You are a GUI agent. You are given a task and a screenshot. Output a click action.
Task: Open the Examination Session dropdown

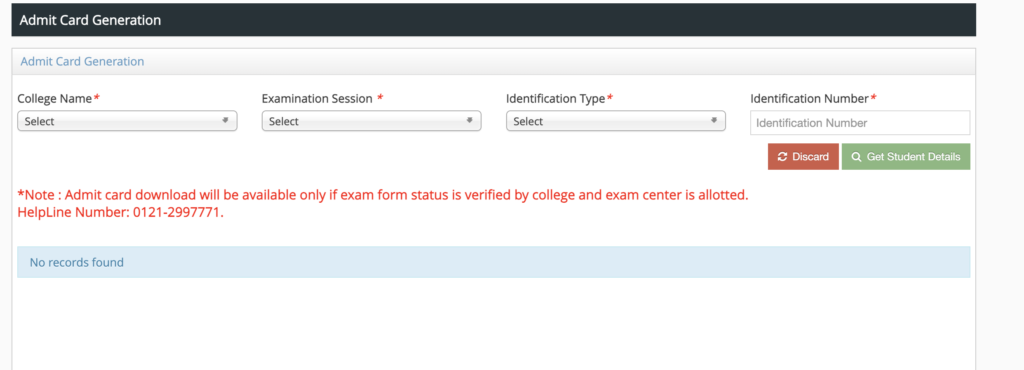point(372,121)
